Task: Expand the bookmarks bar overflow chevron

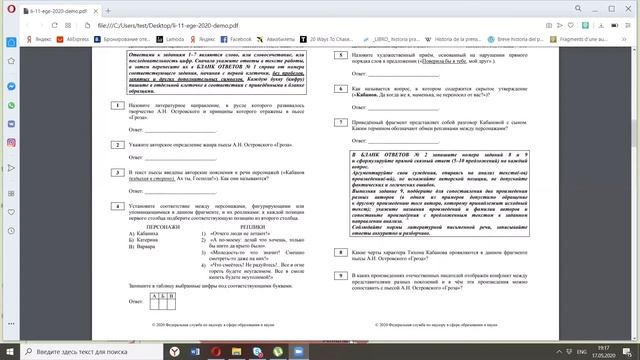Action: (624, 39)
